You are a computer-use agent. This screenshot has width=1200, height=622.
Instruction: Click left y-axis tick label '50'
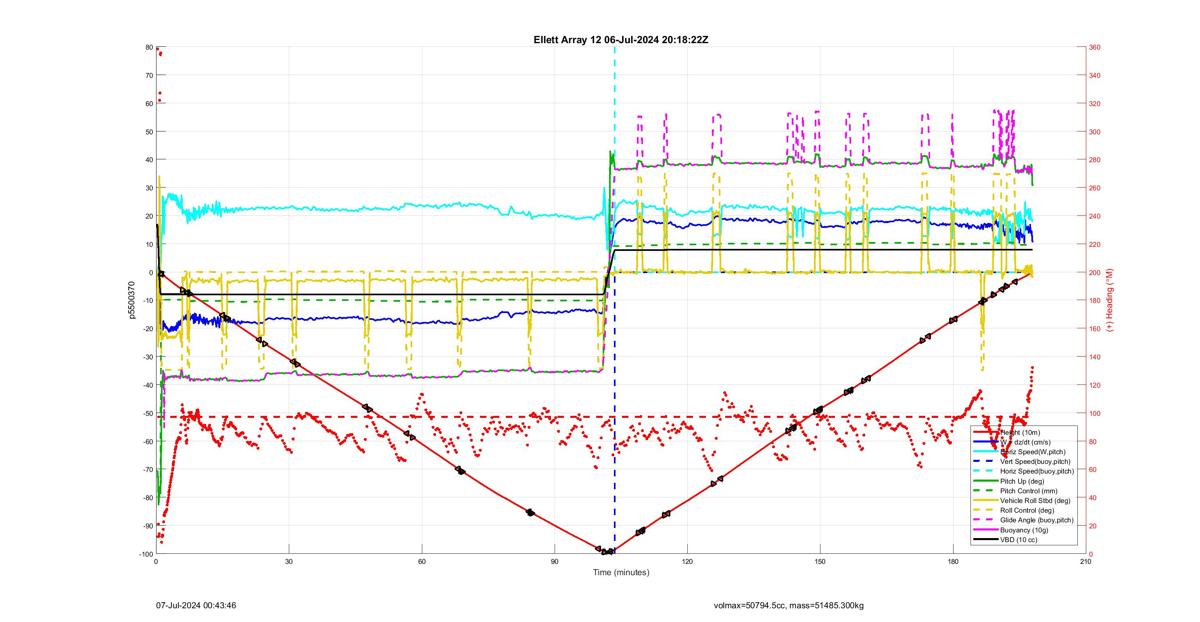click(148, 132)
